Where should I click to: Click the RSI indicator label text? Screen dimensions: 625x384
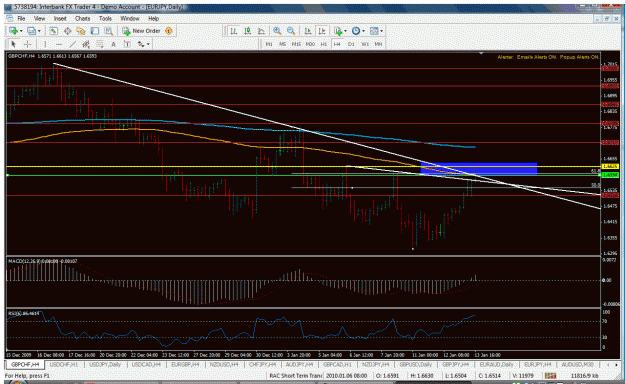[24, 313]
